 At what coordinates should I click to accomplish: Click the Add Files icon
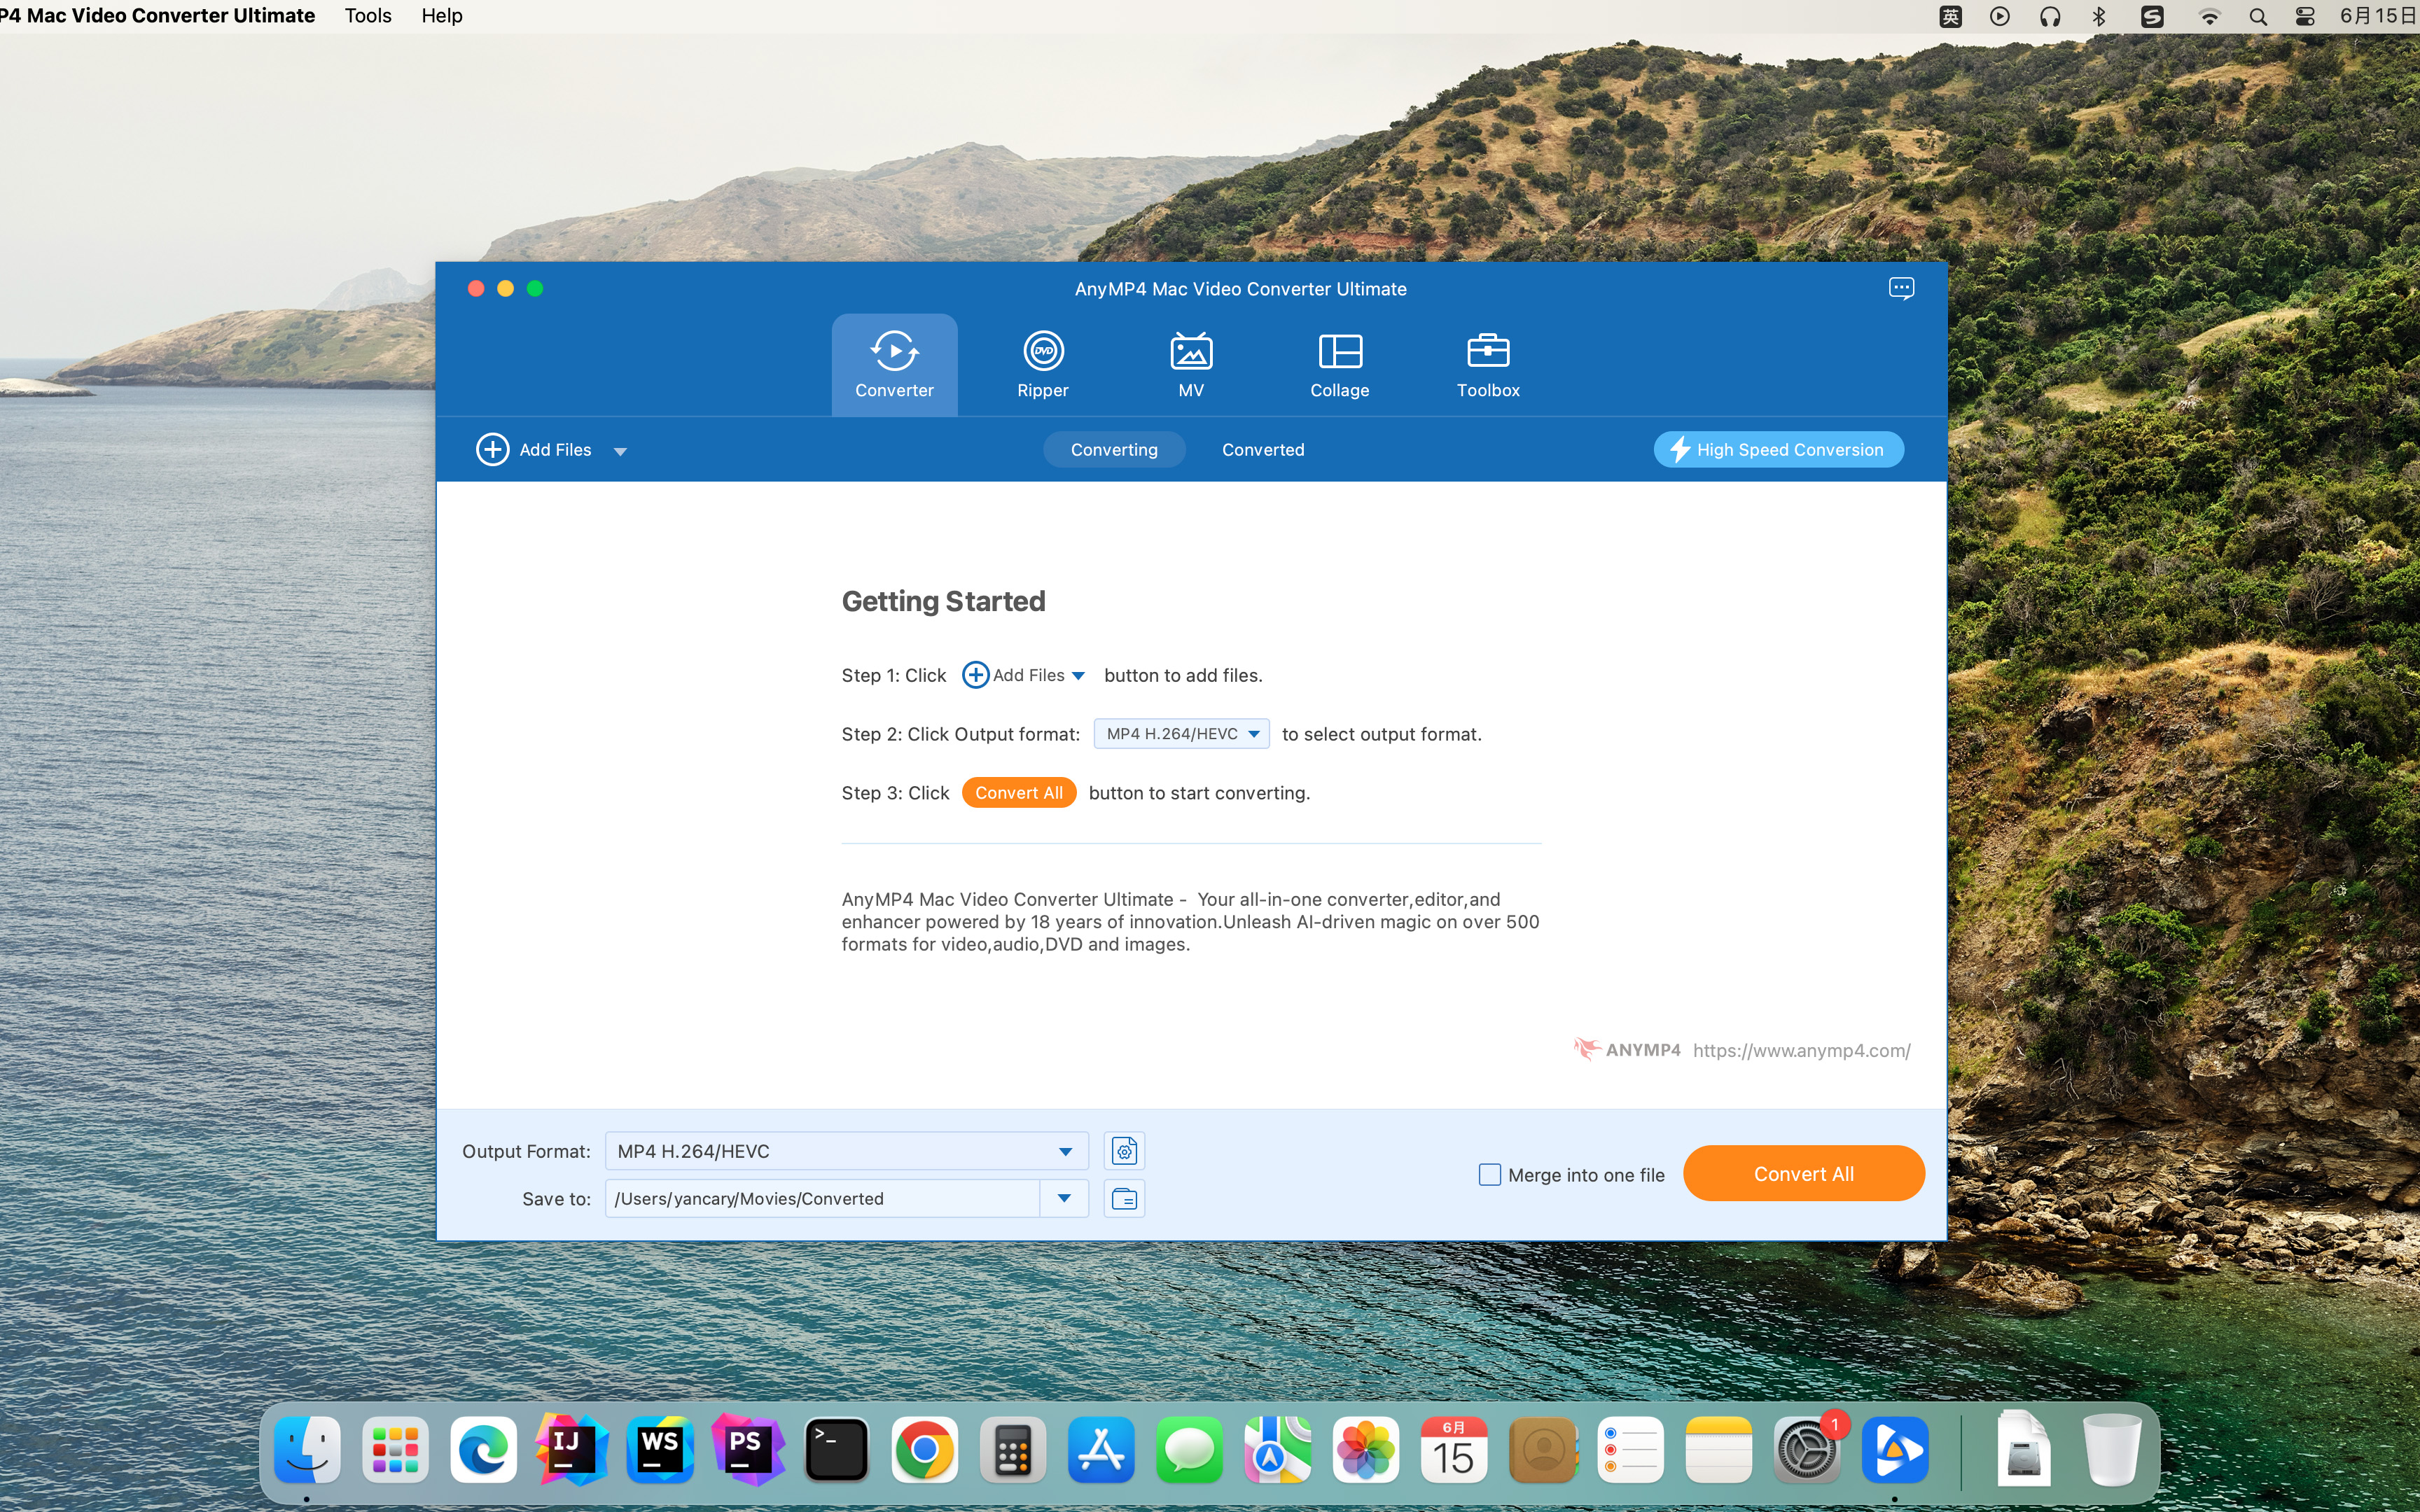click(493, 449)
